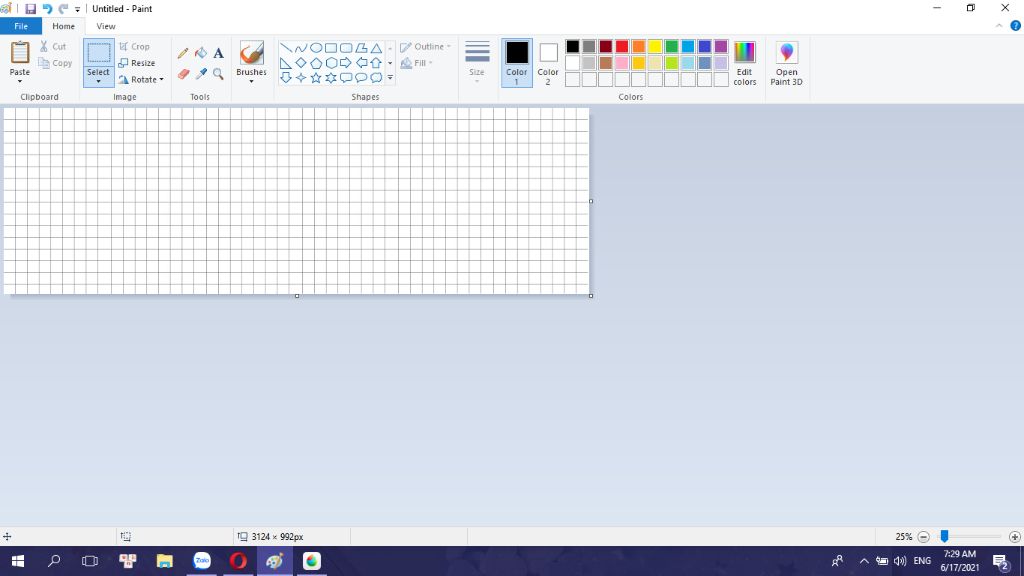Click the Copy button
1024x576 pixels.
tap(56, 63)
